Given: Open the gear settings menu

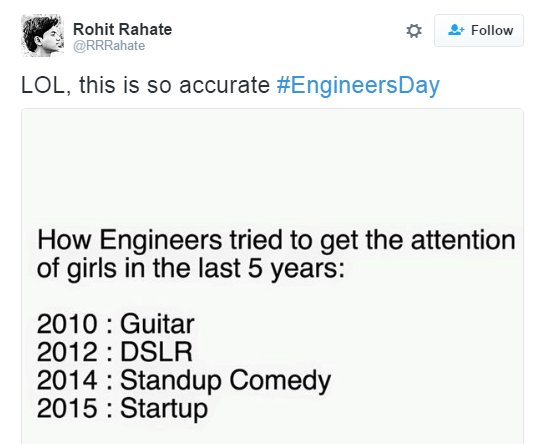Looking at the screenshot, I should point(414,31).
